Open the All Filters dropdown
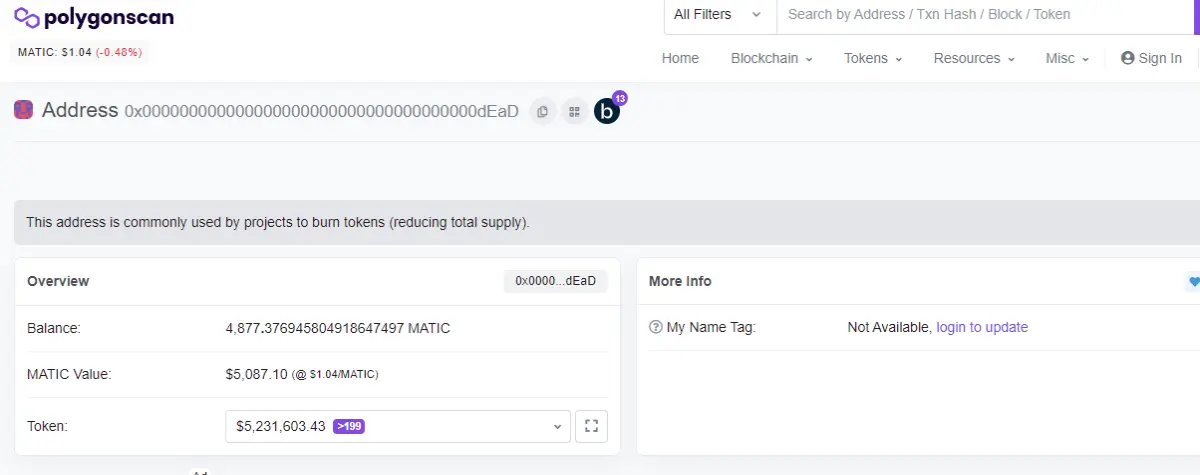 720,15
